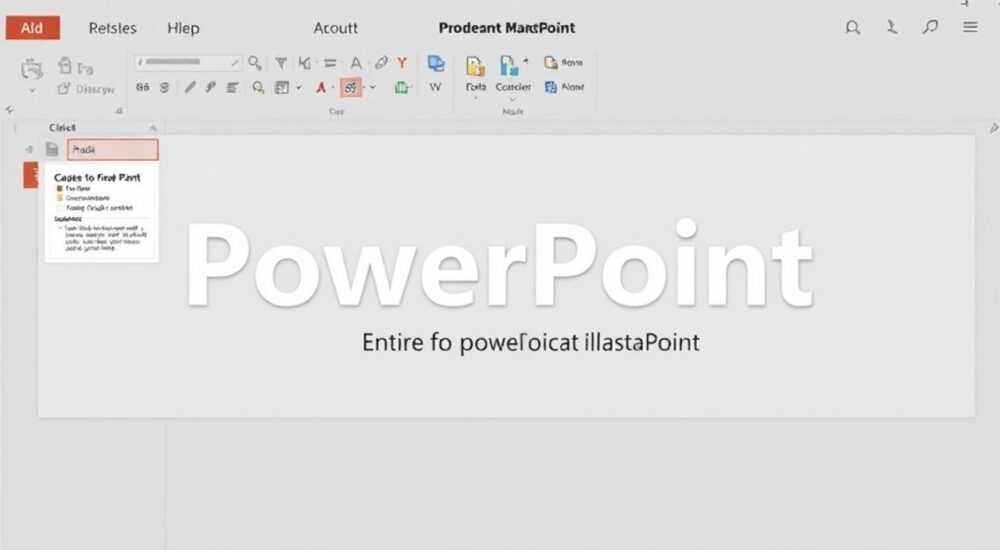Select the 'Entire fo poweroicat illastaPoint' subtitle
The height and width of the screenshot is (550, 1000).
pos(531,343)
